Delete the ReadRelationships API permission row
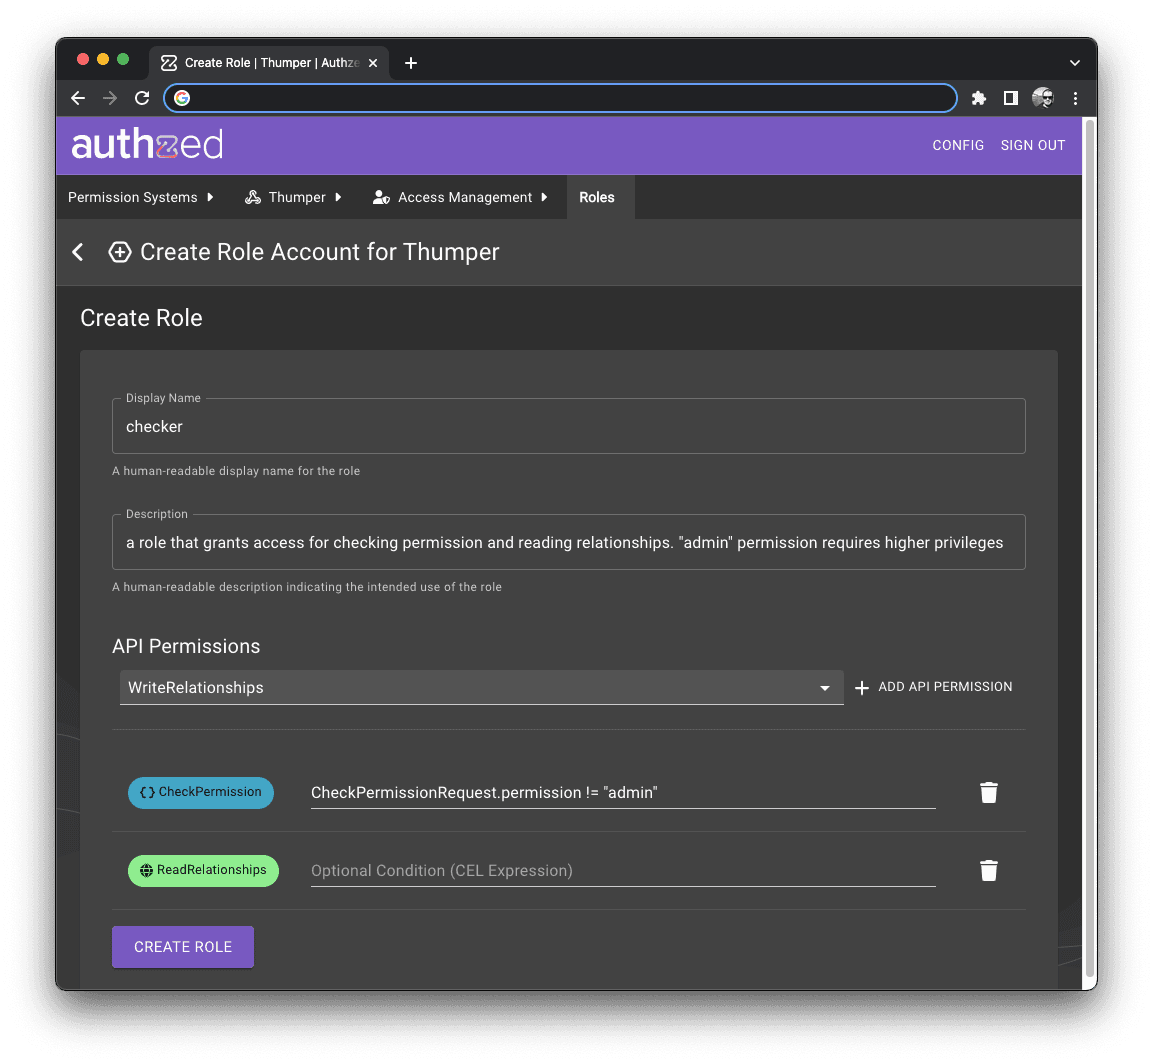 pyautogui.click(x=988, y=870)
